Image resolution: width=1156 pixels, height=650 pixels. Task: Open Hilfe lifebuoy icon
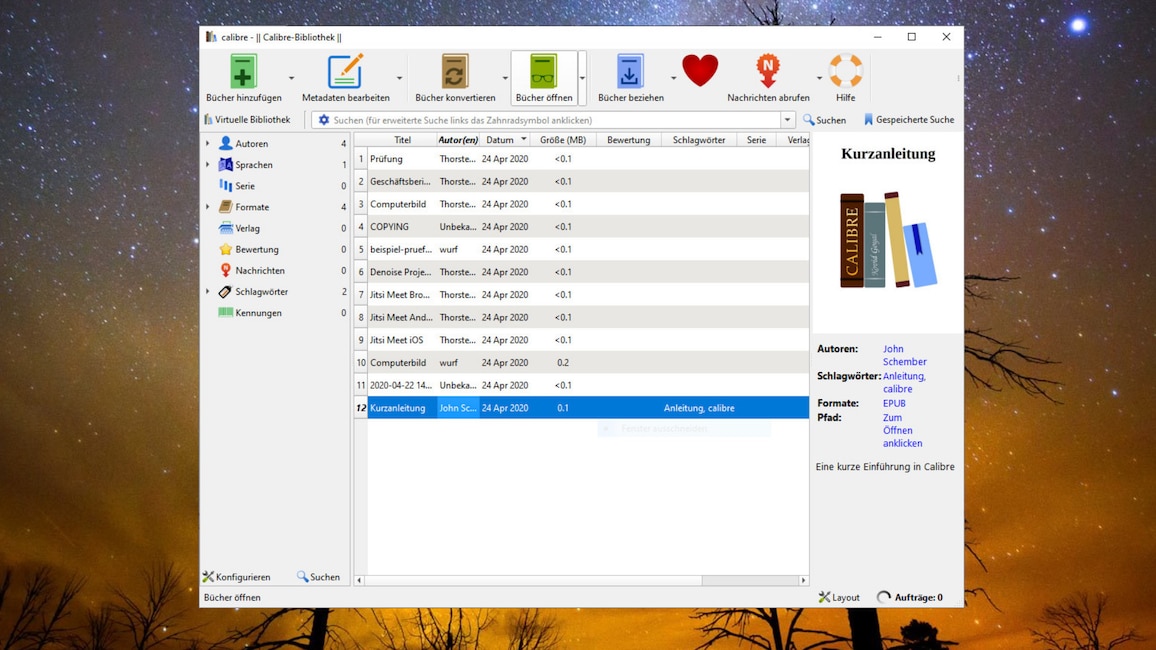[x=846, y=71]
